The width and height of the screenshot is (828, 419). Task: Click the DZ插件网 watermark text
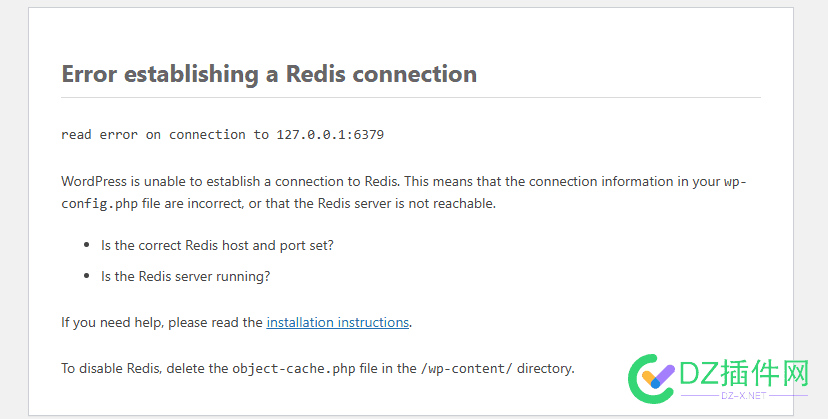tap(744, 373)
